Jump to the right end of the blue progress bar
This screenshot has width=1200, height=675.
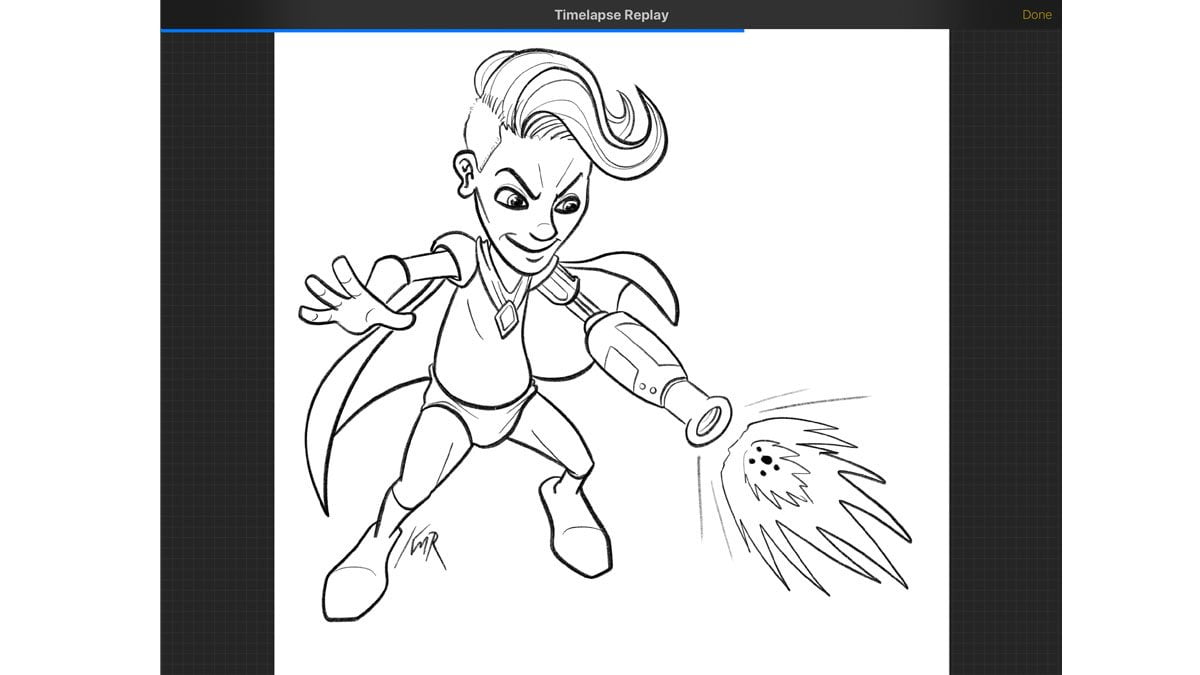742,30
